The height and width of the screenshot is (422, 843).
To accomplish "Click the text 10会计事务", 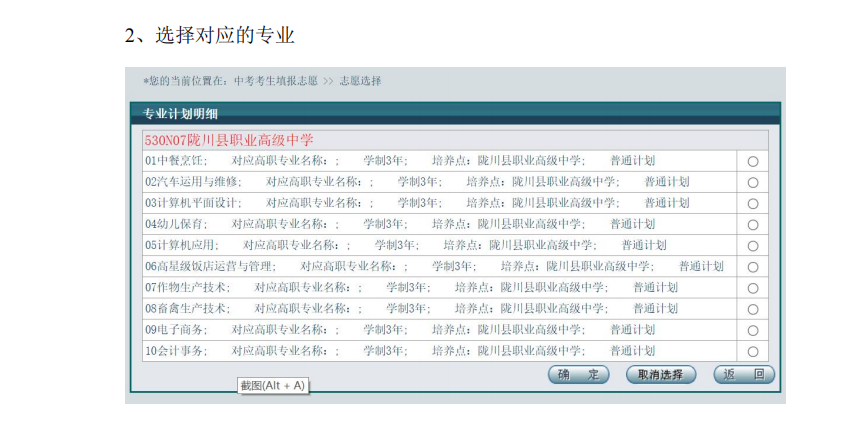I will [176, 351].
